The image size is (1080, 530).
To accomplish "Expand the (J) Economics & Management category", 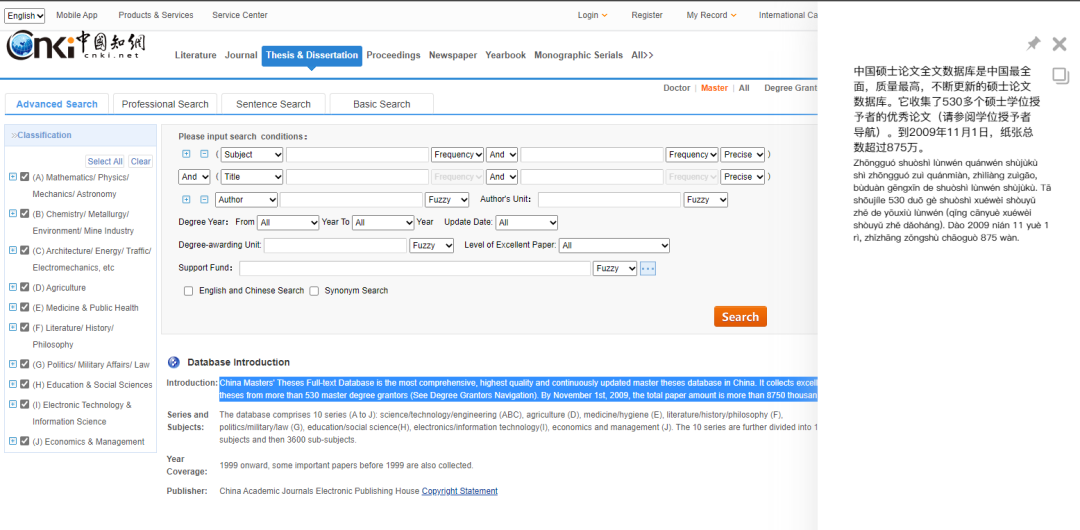I will 12,440.
